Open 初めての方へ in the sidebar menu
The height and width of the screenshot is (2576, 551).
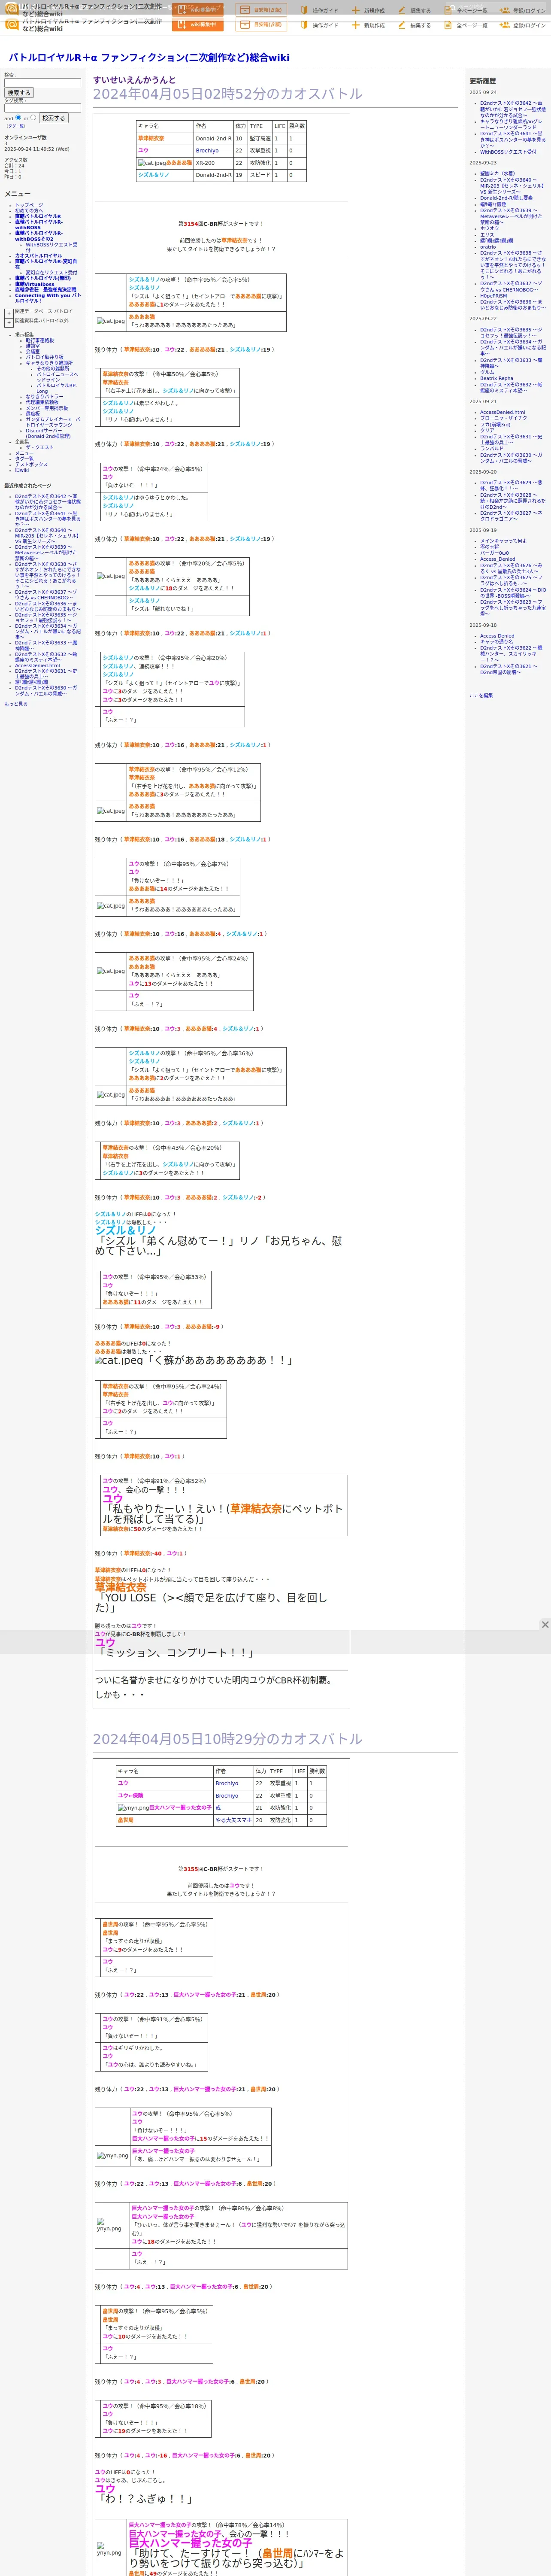click(x=29, y=210)
